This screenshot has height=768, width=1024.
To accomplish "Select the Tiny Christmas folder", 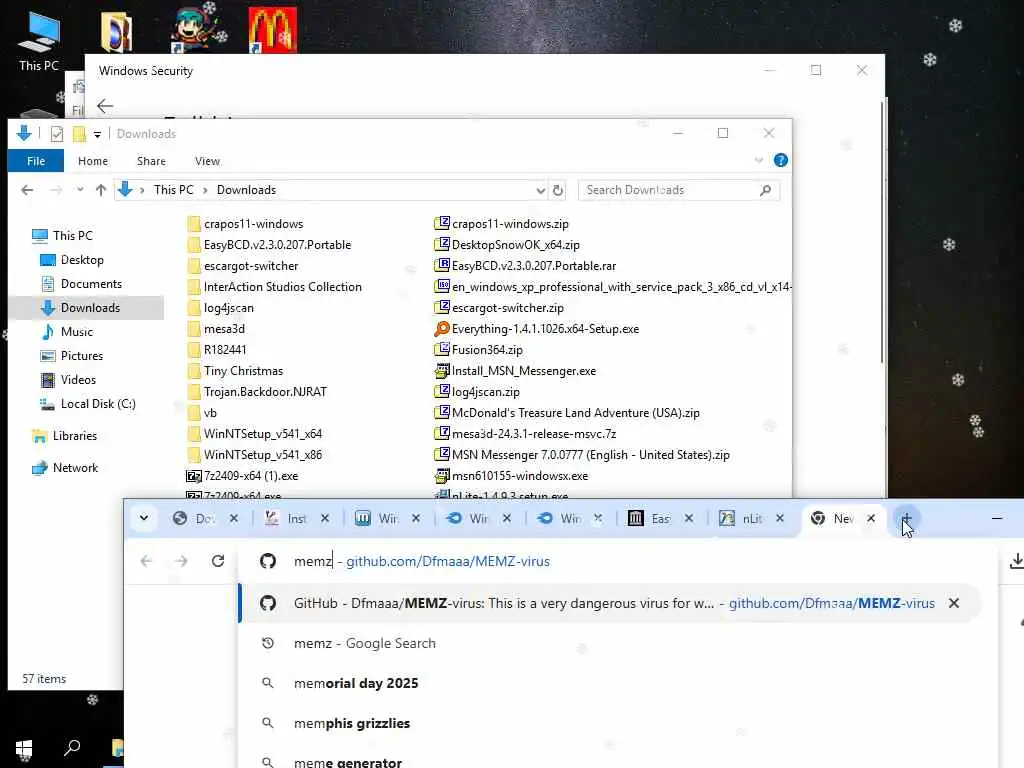I will click(235, 371).
